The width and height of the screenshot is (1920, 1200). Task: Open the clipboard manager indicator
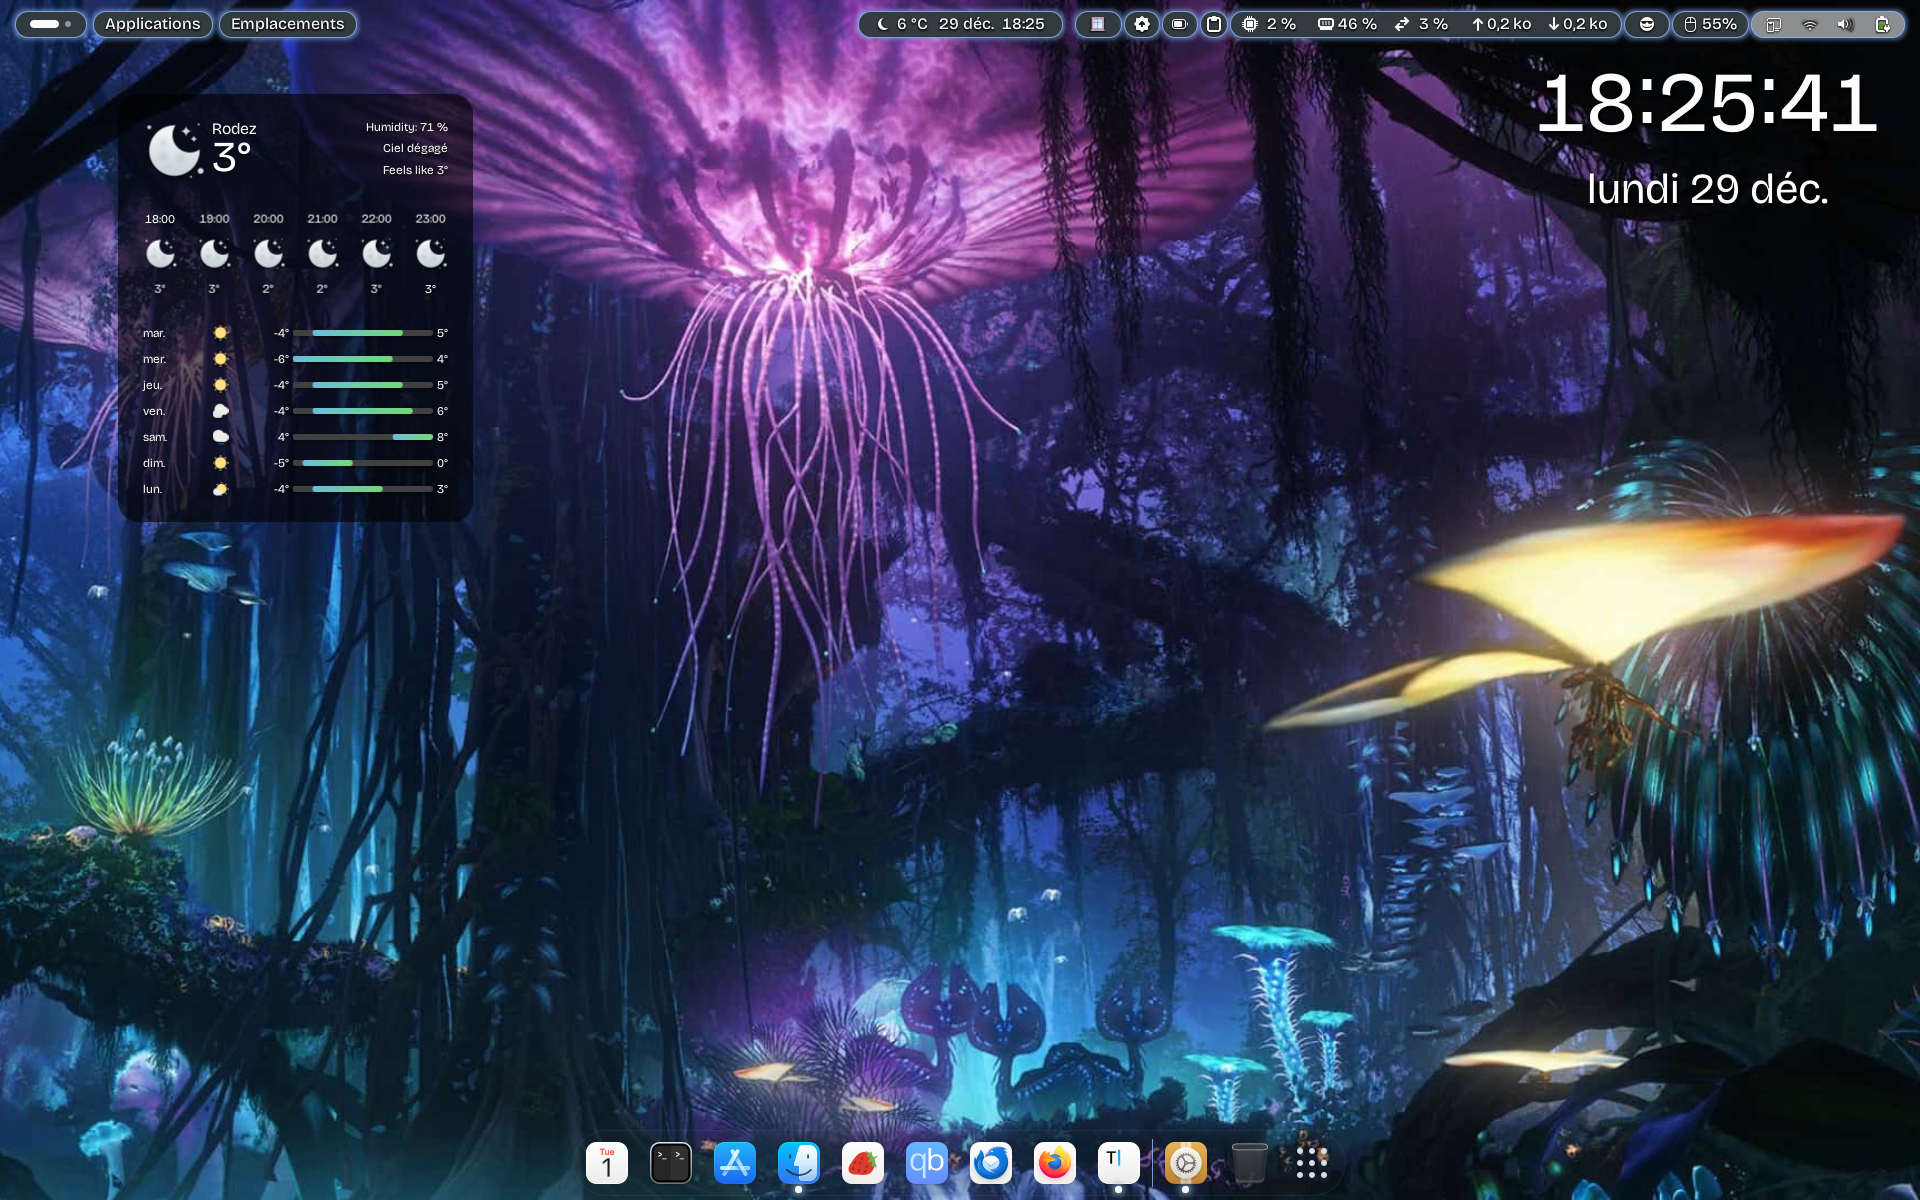(x=1214, y=24)
